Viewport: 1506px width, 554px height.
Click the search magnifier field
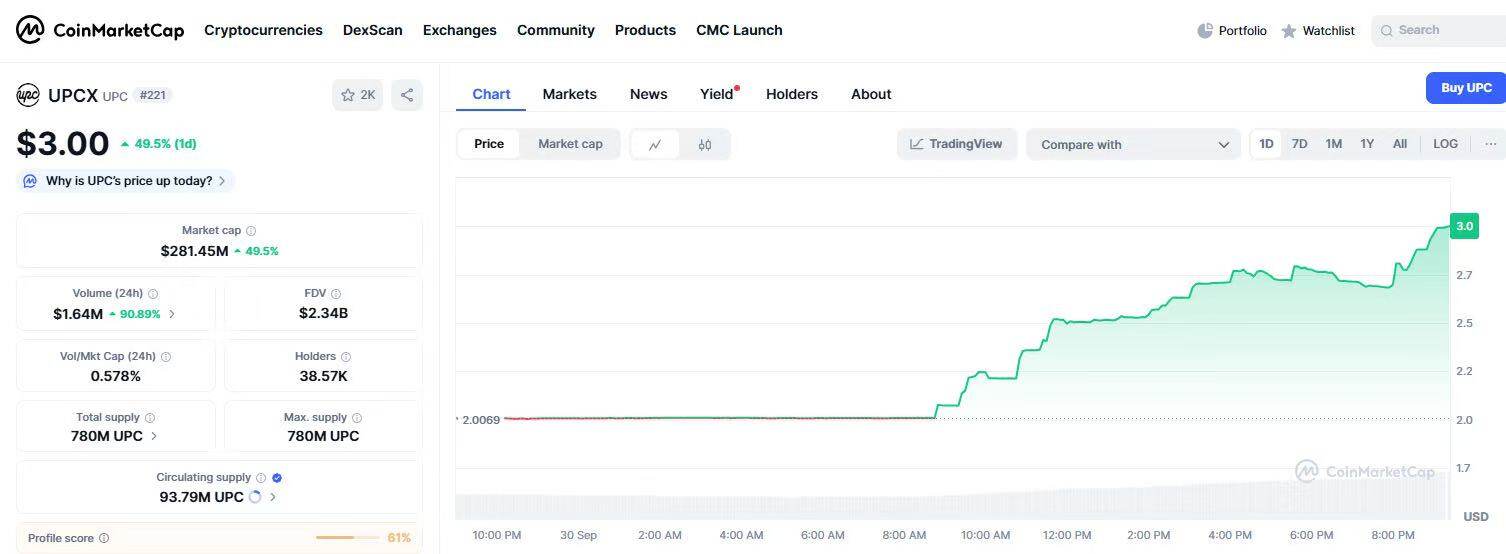tap(1438, 31)
